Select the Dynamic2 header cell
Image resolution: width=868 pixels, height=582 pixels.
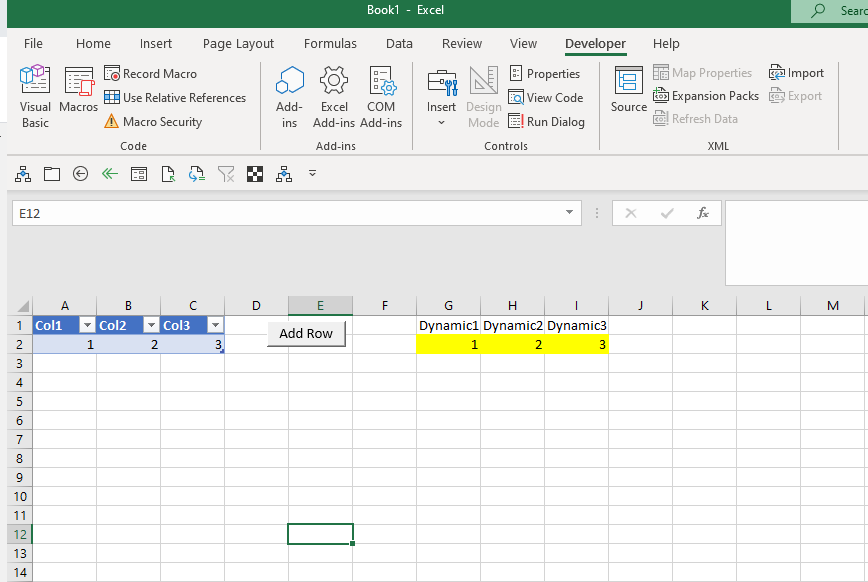coord(513,325)
